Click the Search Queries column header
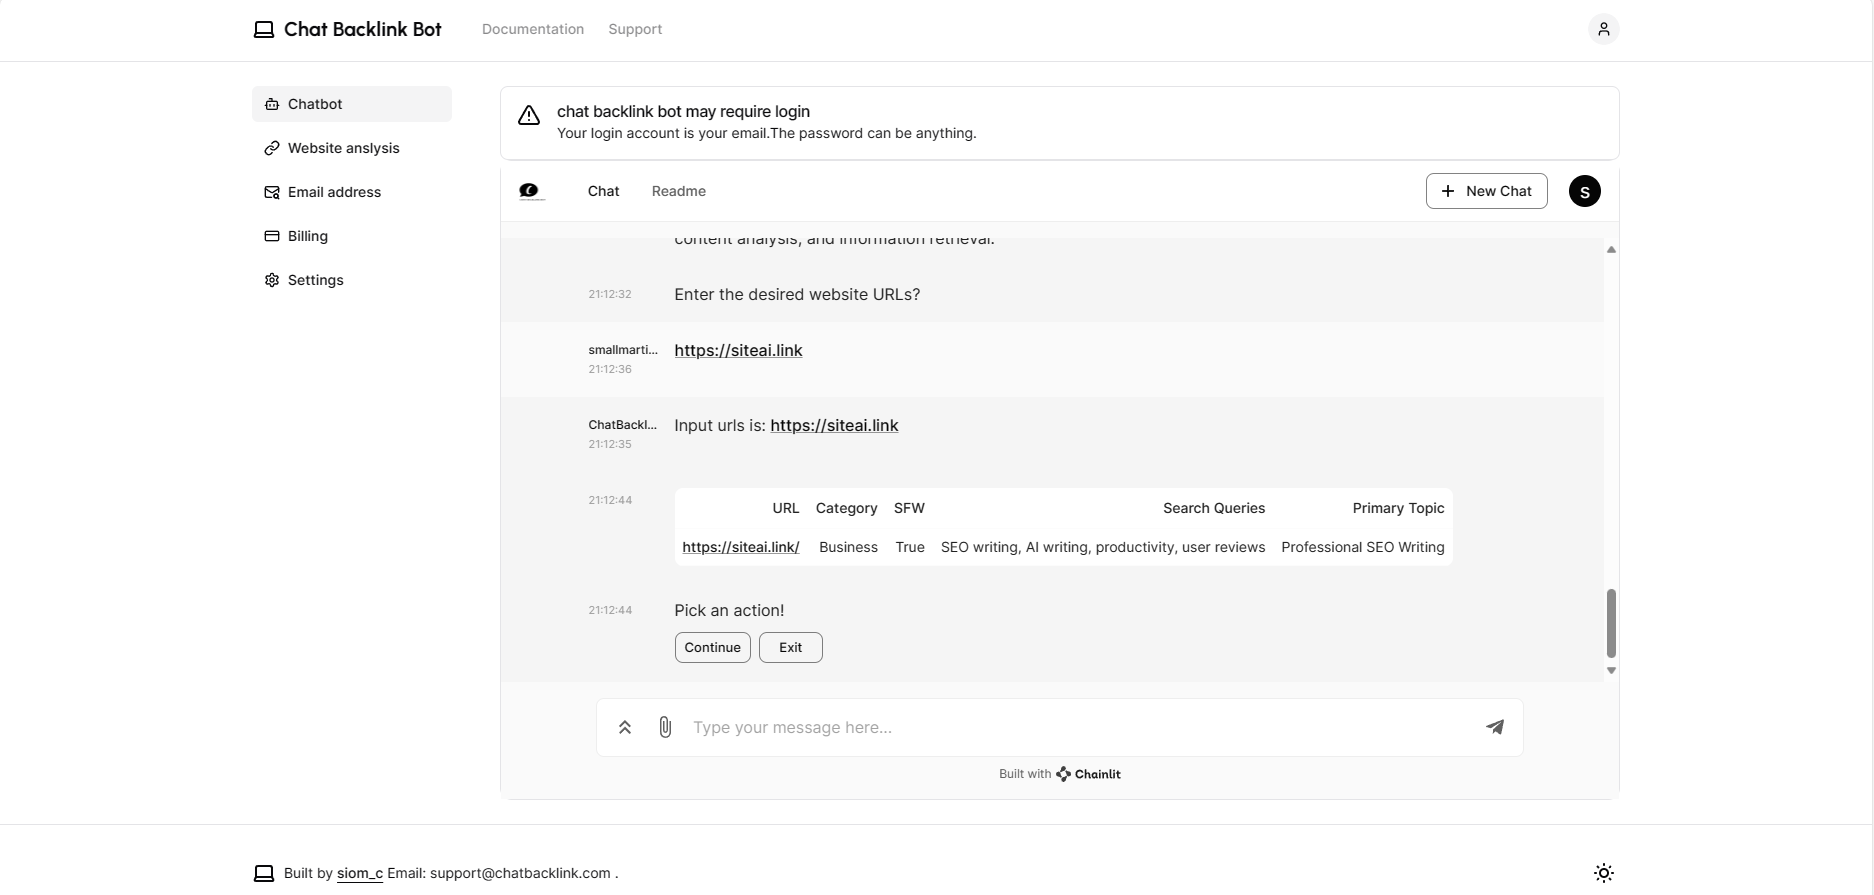The width and height of the screenshot is (1874, 895). coord(1214,508)
